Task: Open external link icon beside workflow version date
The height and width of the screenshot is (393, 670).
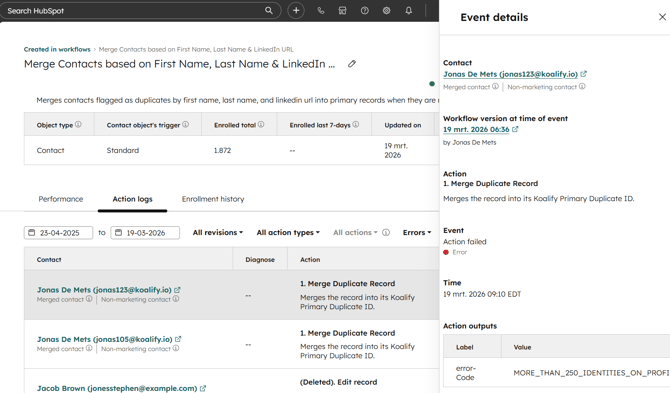Action: tap(515, 129)
